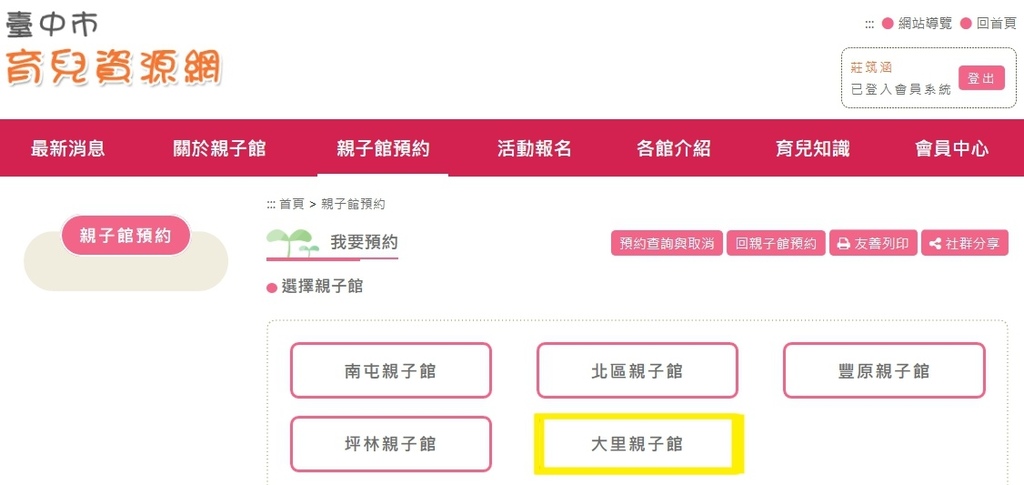Open the 最新消息 menu item

[68, 149]
